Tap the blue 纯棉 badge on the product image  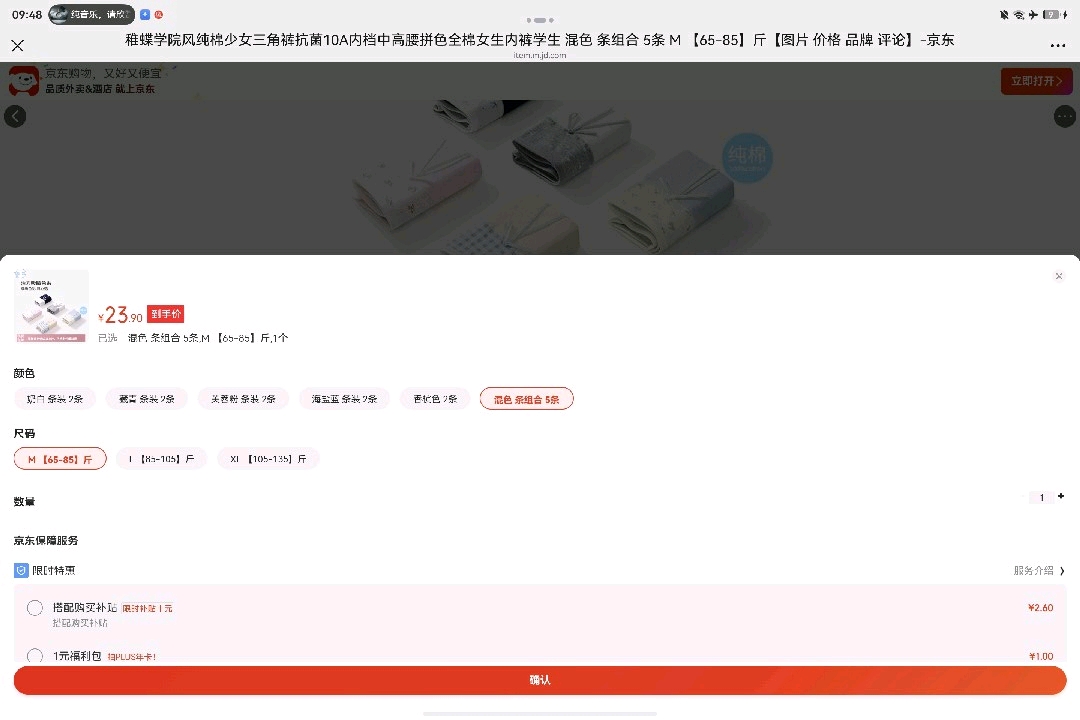click(747, 157)
